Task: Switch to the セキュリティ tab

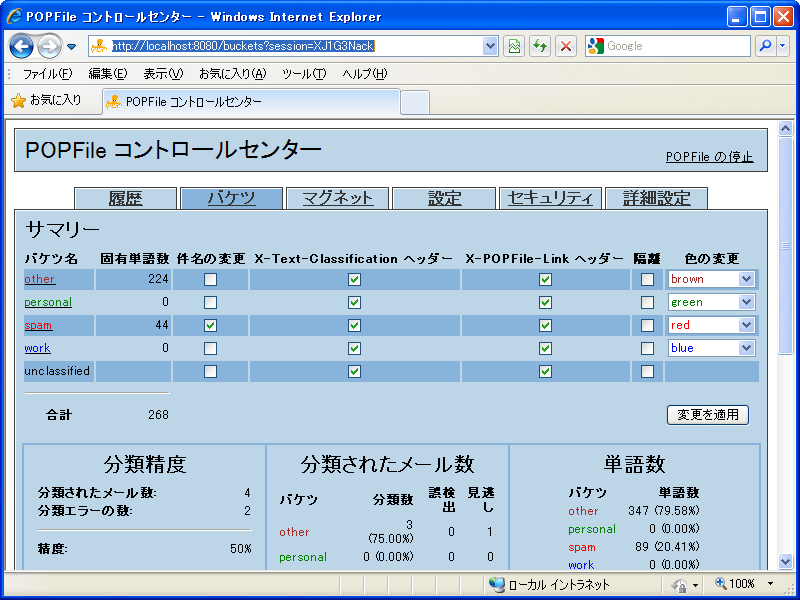Action: click(x=550, y=198)
